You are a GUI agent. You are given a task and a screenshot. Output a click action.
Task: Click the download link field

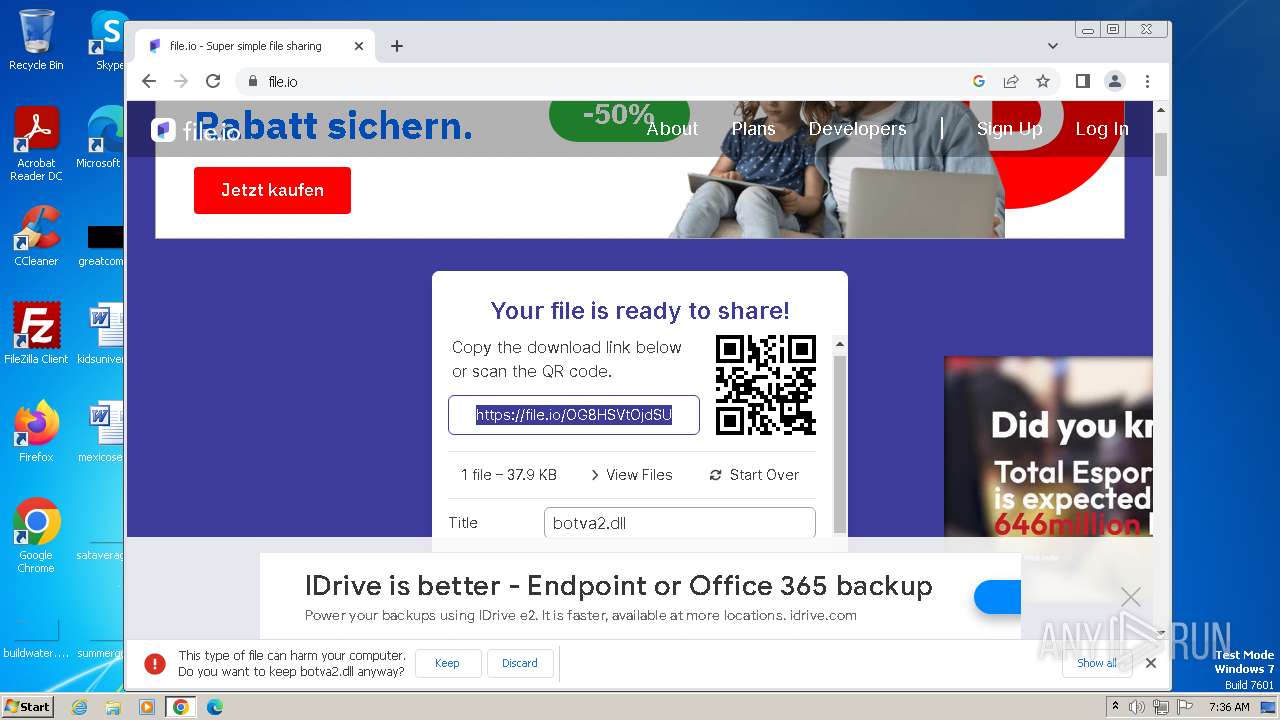tap(574, 415)
